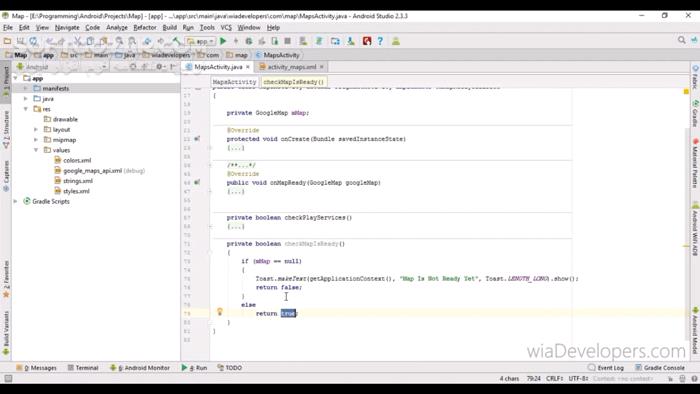Click the Paste toolbar icon
The height and width of the screenshot is (394, 700).
pyautogui.click(x=104, y=41)
